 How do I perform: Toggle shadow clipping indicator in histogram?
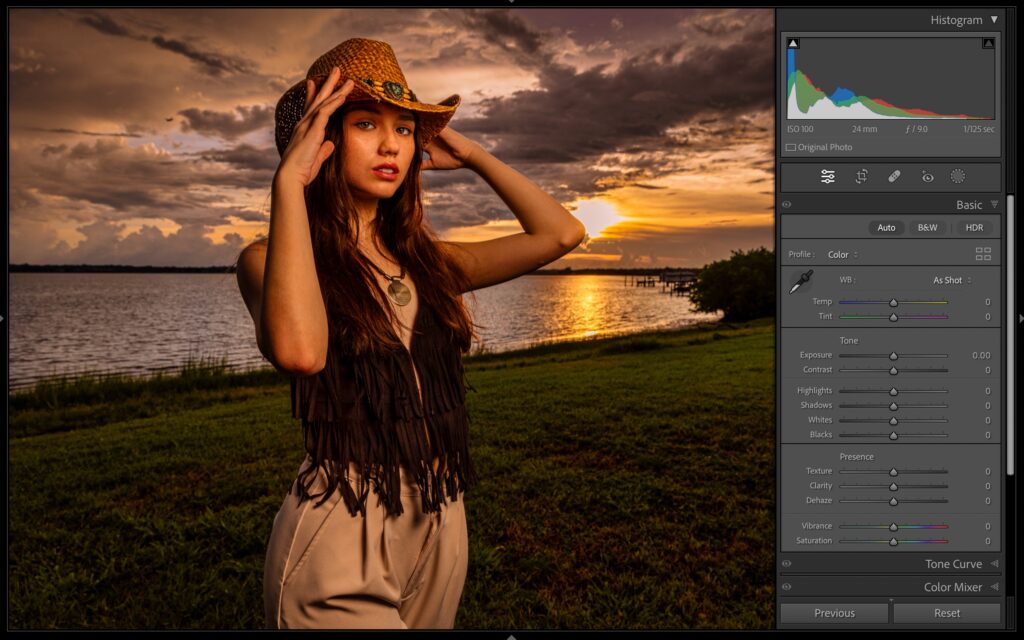[x=793, y=43]
